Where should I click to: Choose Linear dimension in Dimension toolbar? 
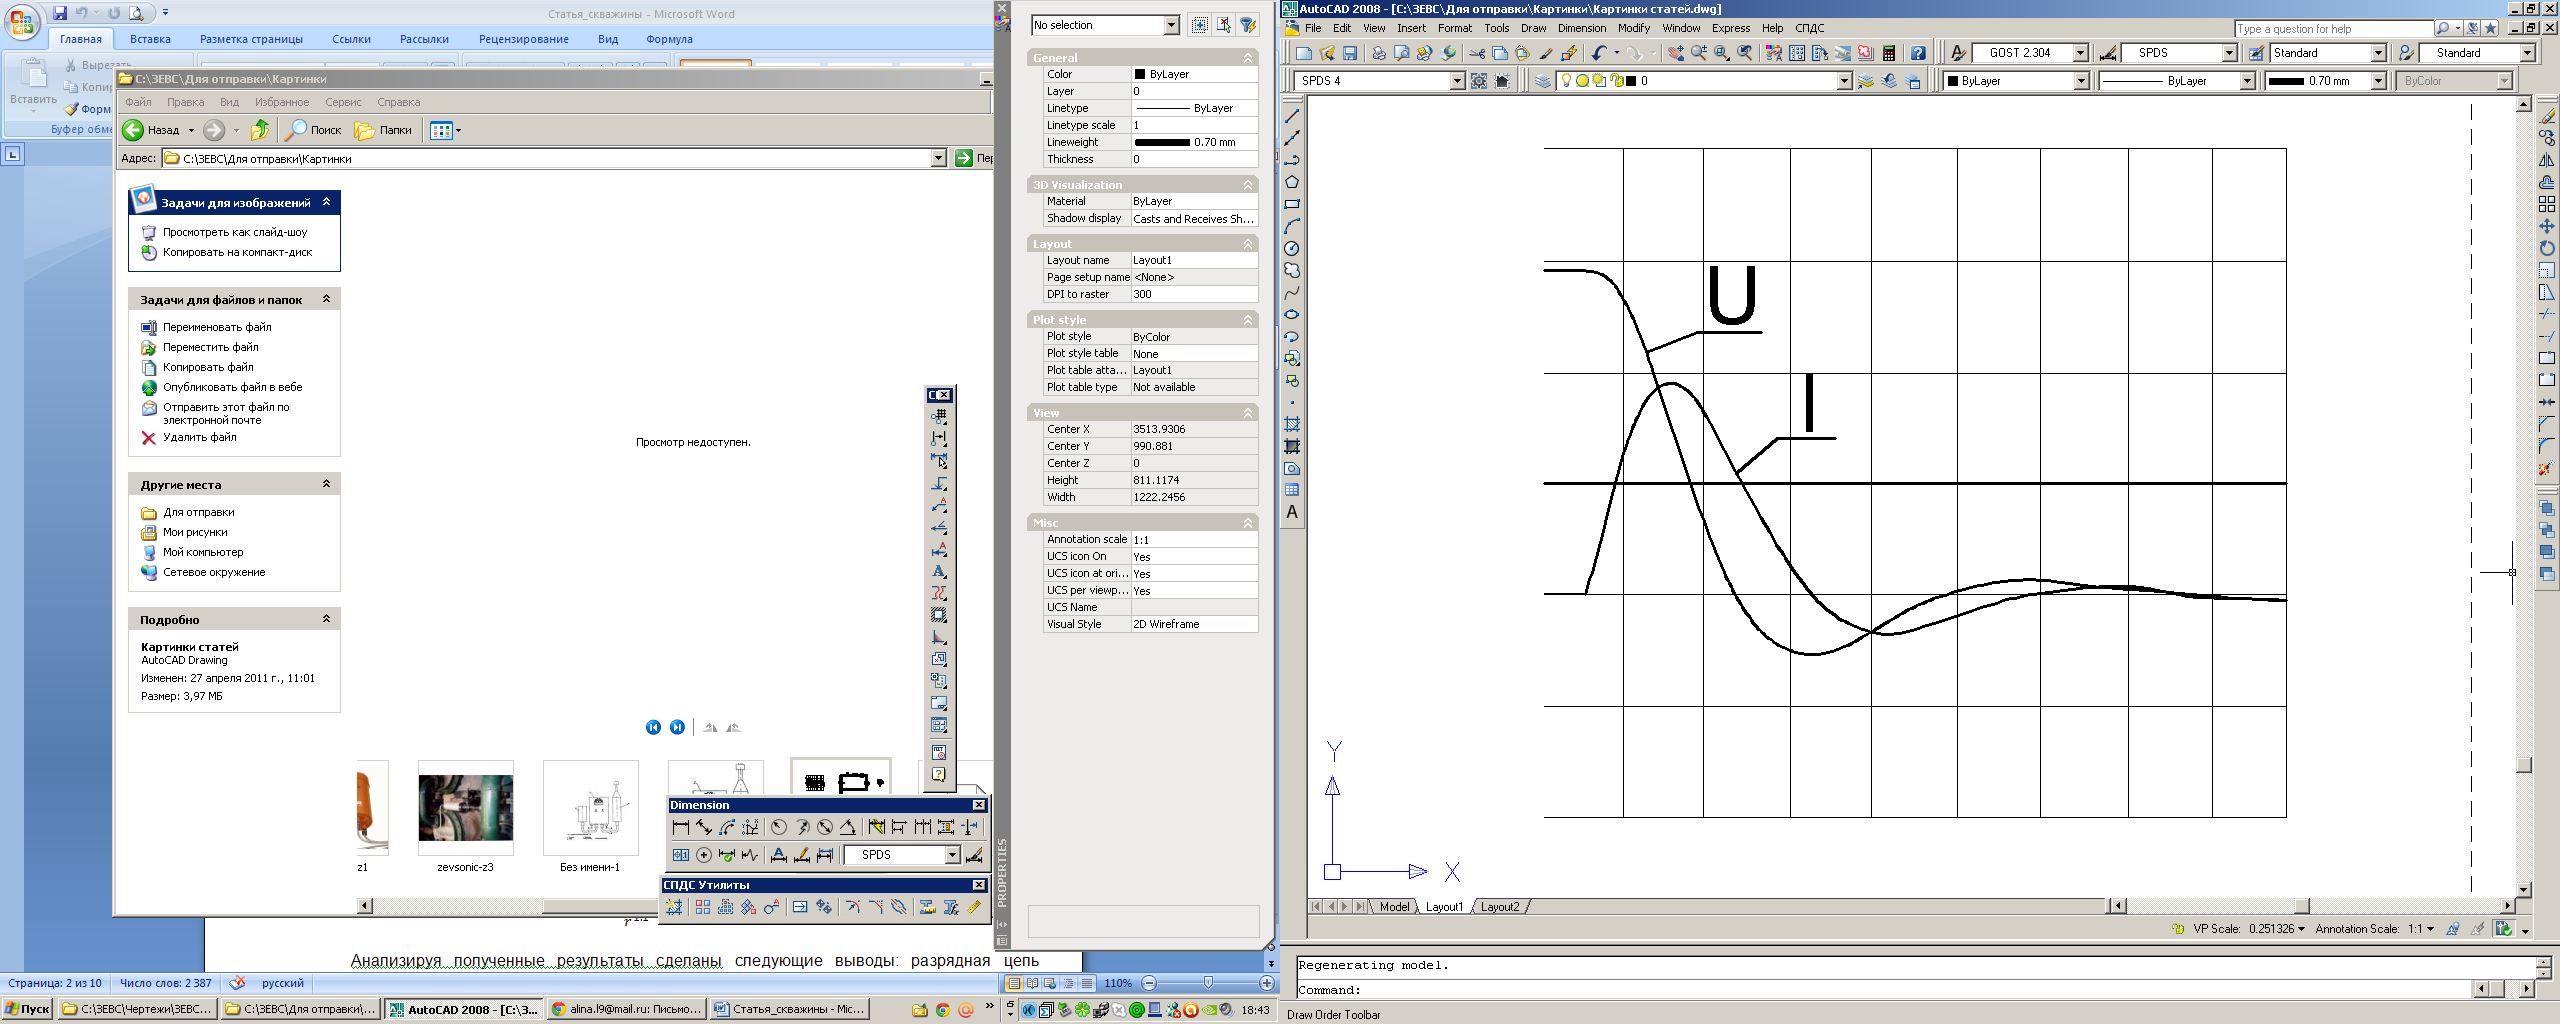[x=681, y=828]
